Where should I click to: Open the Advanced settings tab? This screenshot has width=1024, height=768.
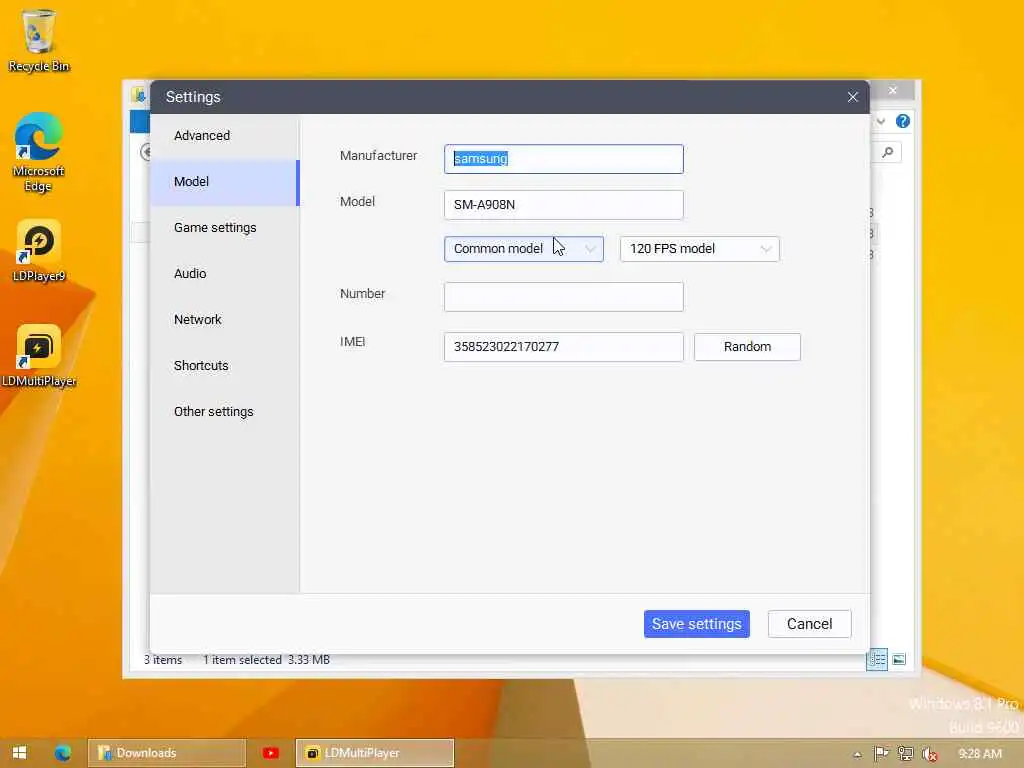(225, 136)
